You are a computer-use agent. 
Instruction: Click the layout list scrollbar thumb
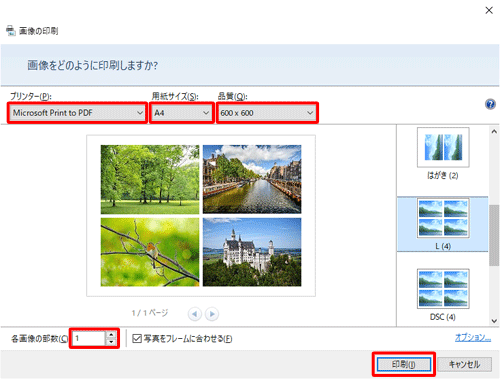[494, 235]
